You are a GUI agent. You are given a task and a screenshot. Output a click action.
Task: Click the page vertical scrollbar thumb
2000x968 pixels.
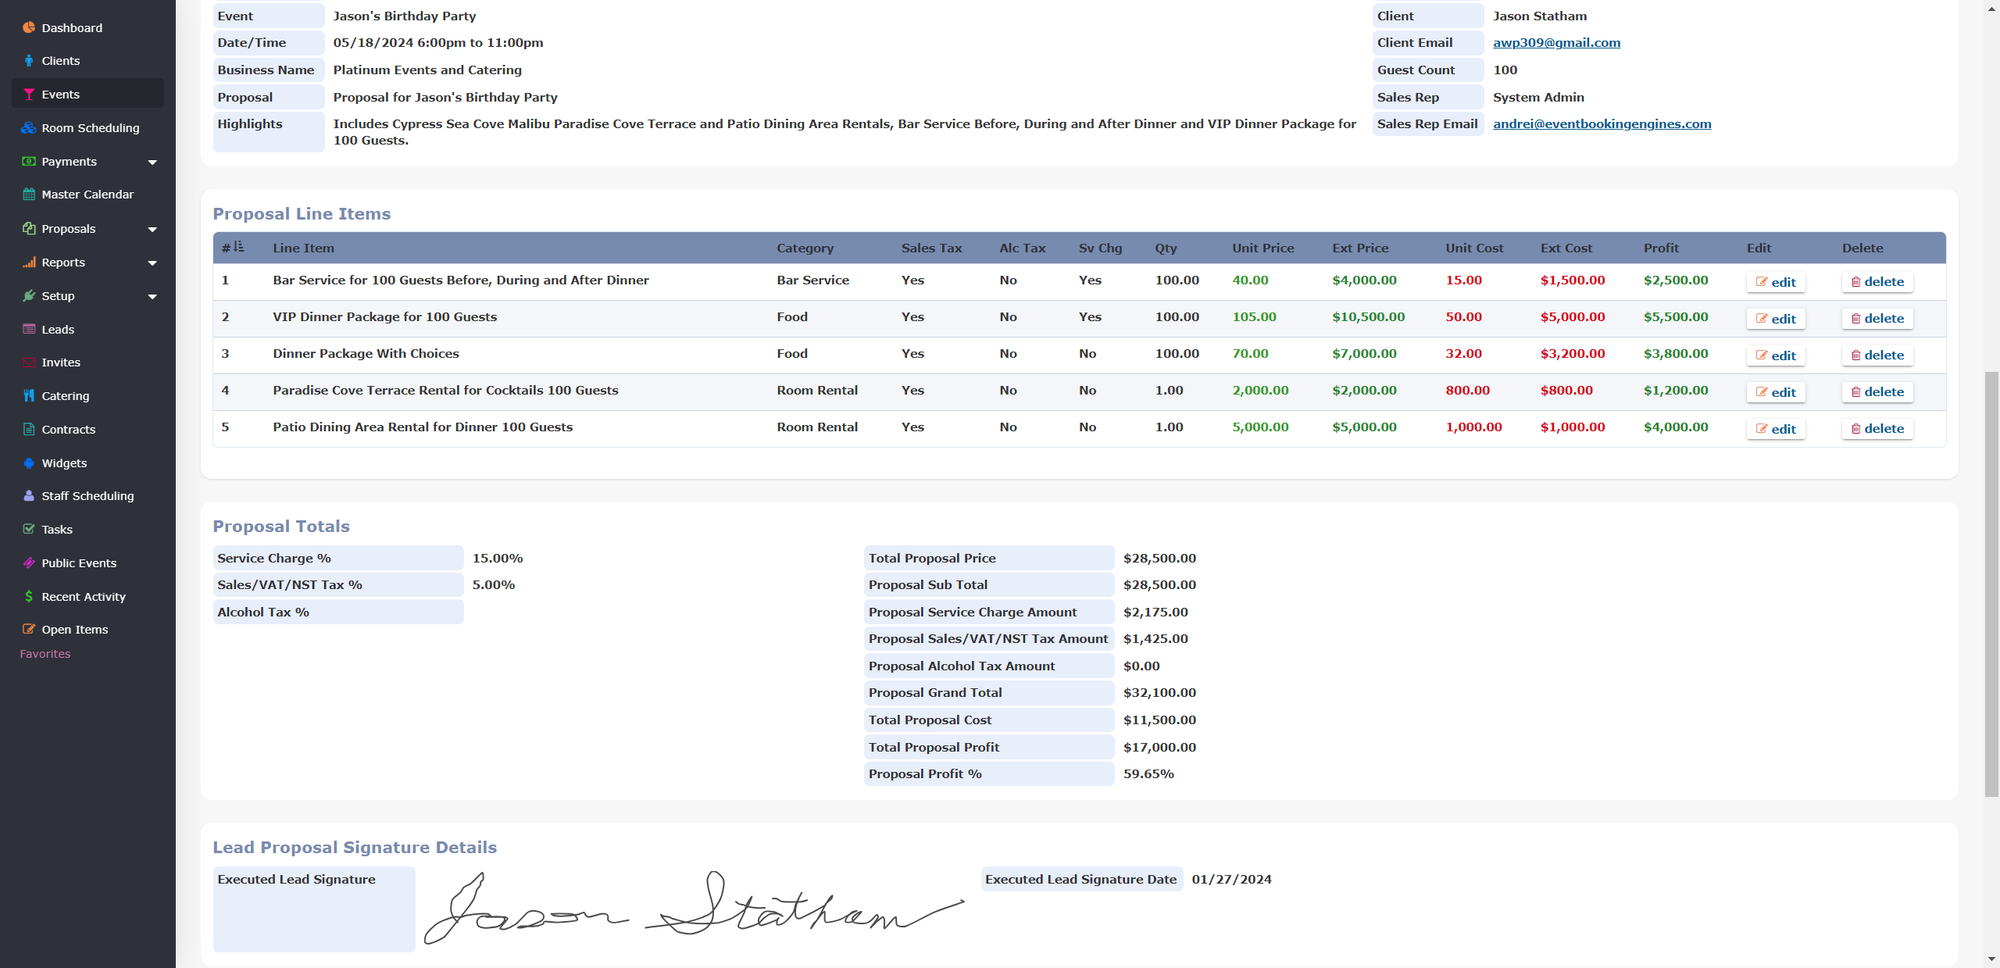(x=1991, y=584)
